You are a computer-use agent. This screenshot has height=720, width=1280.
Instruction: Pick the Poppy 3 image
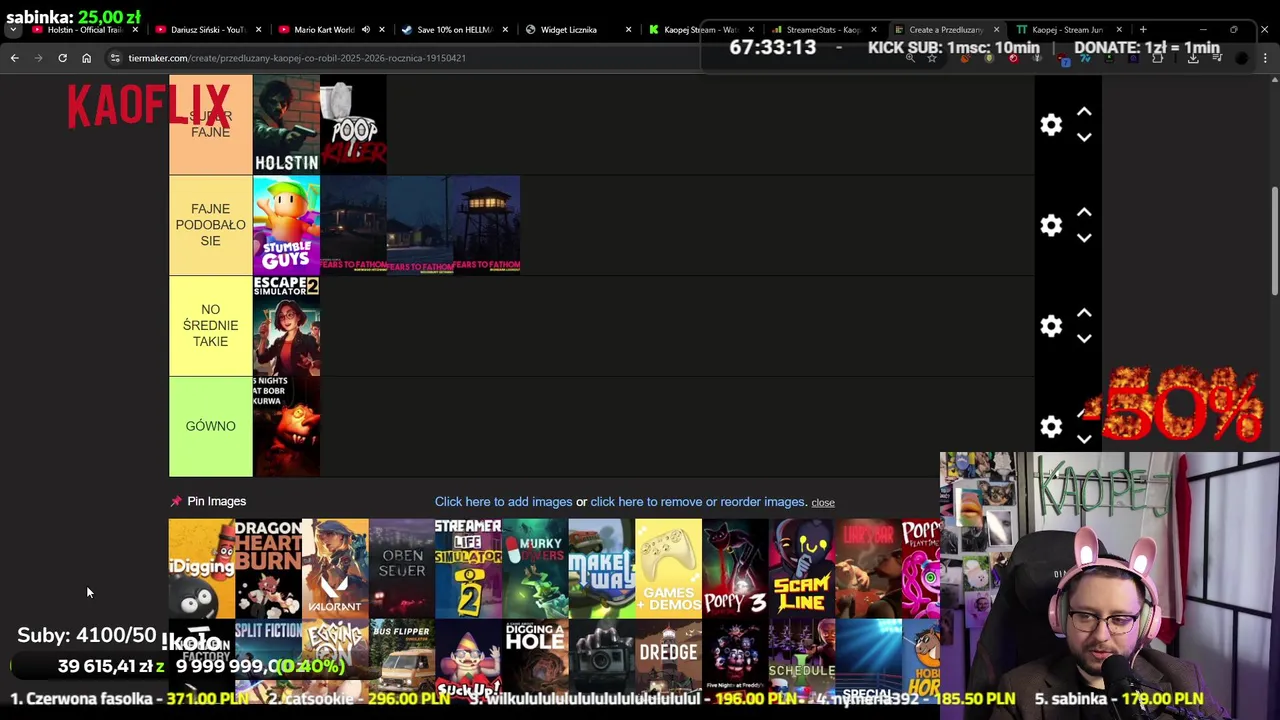click(x=735, y=568)
